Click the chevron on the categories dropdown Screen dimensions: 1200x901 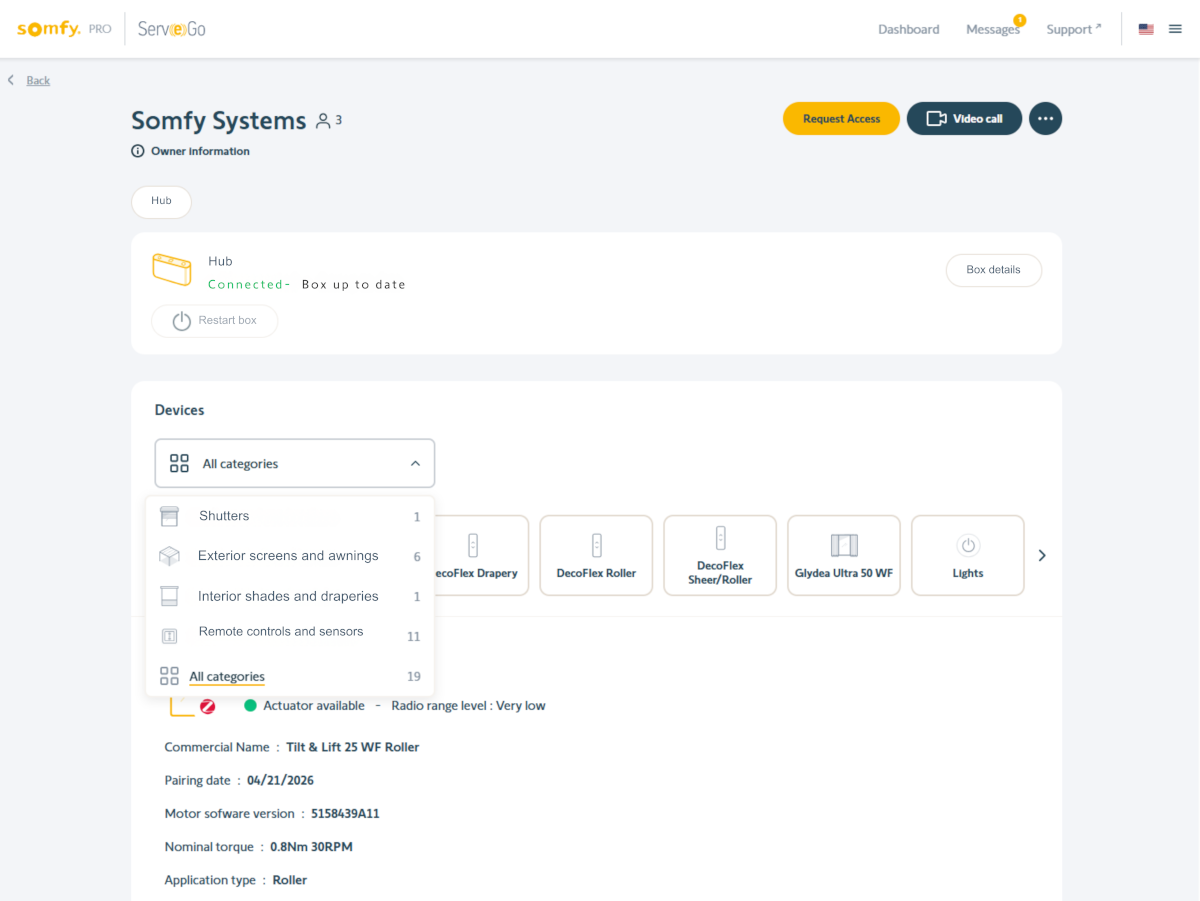click(x=415, y=464)
